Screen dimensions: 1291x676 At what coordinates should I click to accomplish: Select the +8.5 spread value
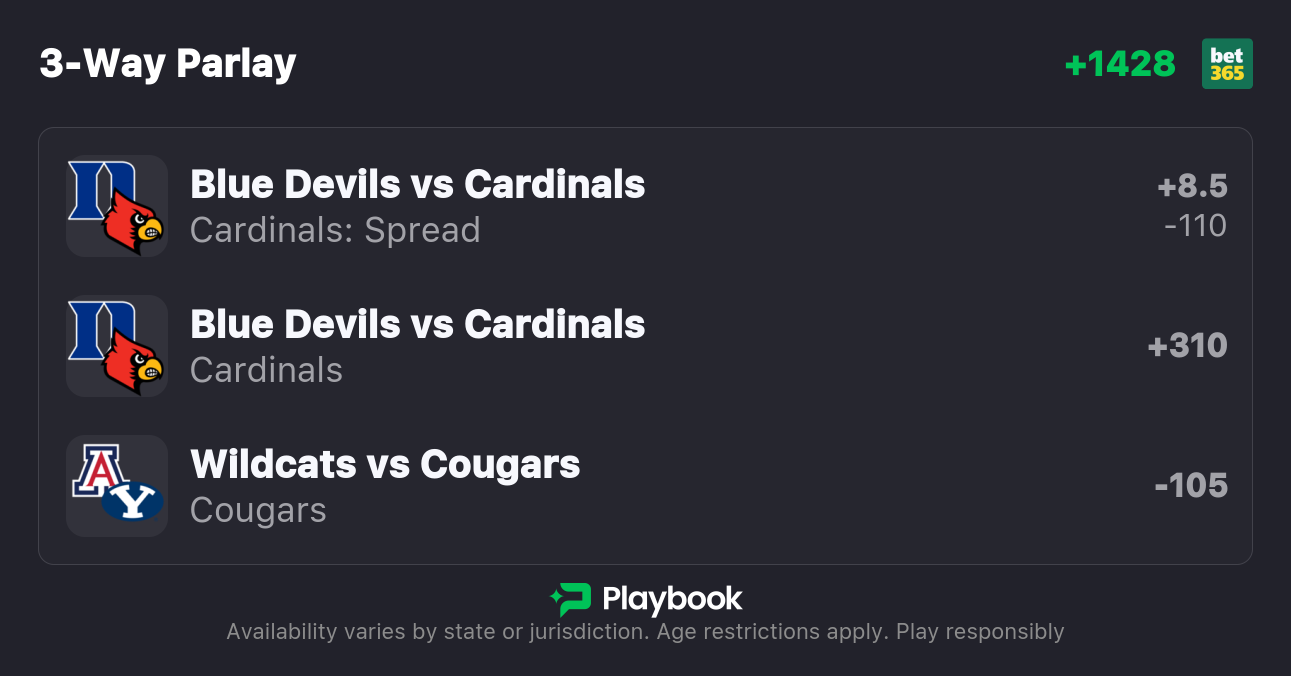click(1192, 186)
